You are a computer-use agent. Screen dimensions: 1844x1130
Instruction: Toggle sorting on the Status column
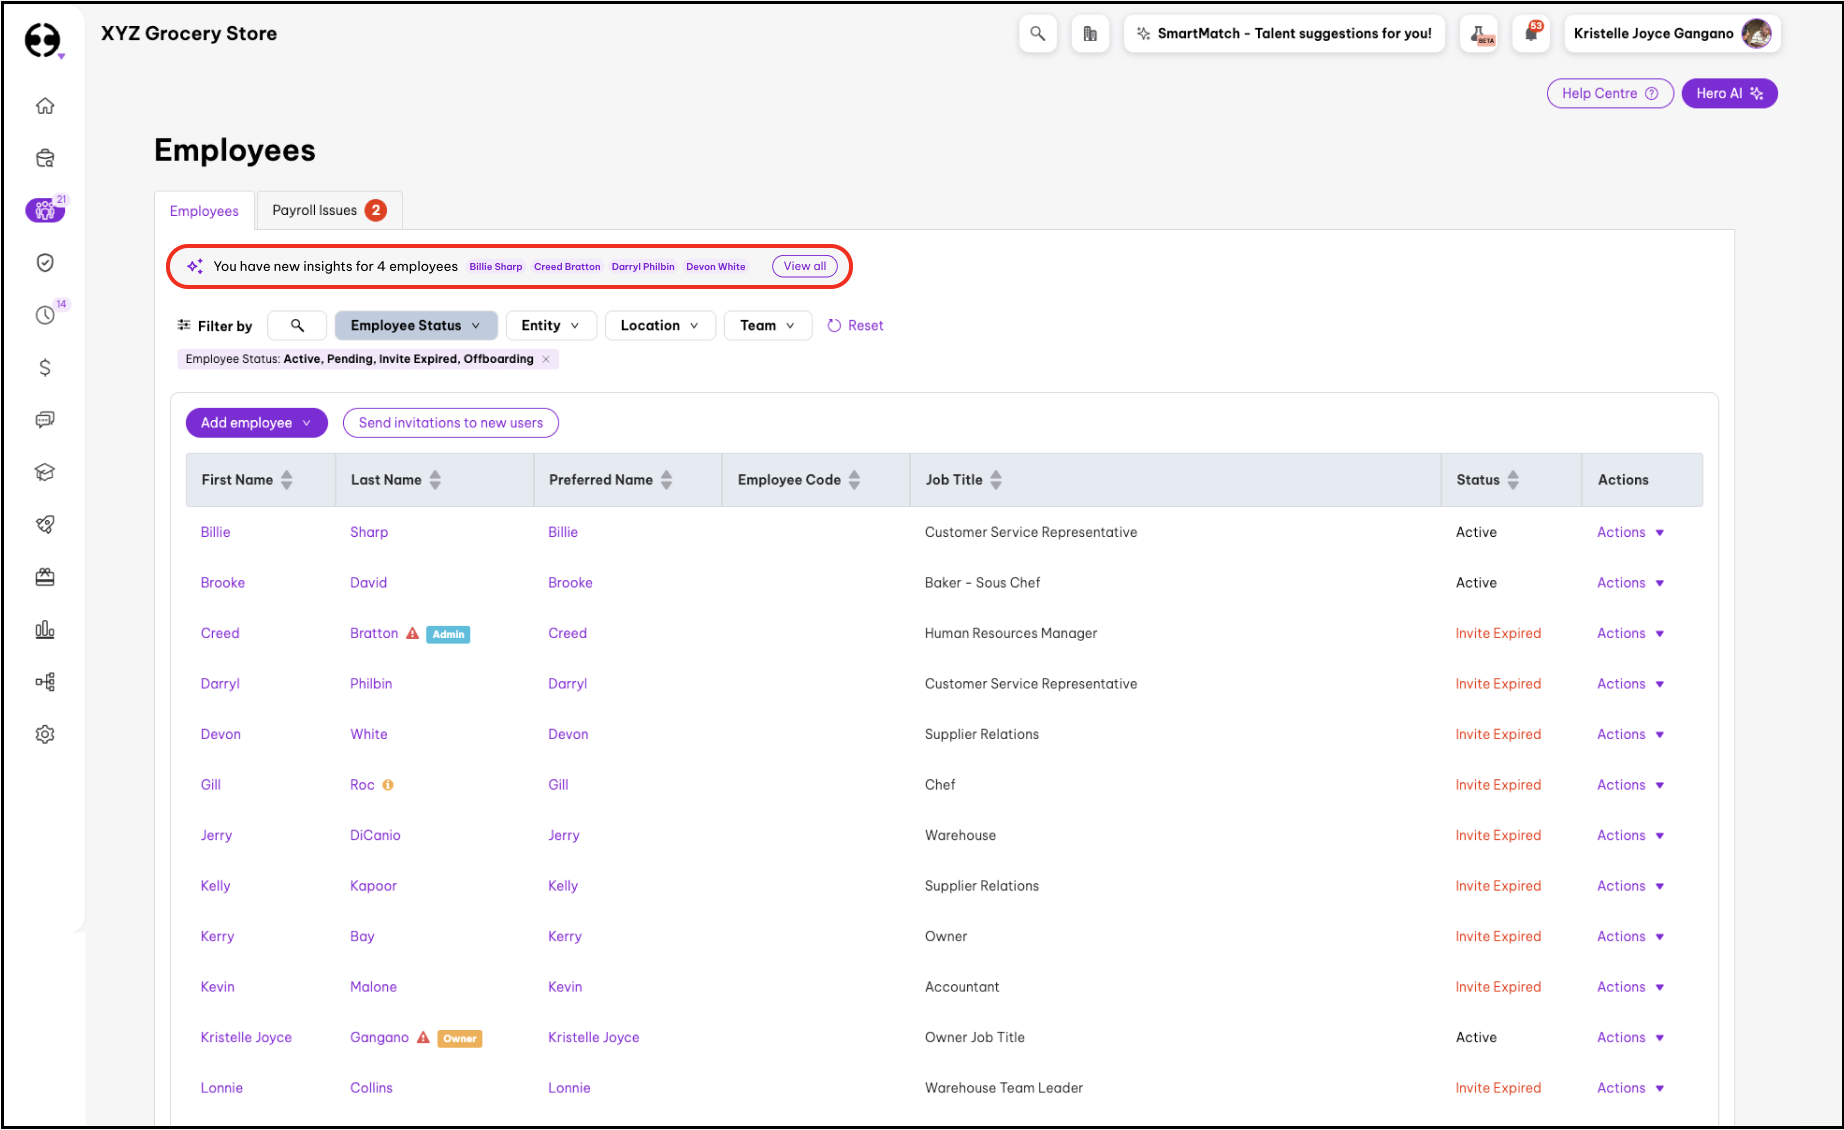pyautogui.click(x=1513, y=480)
